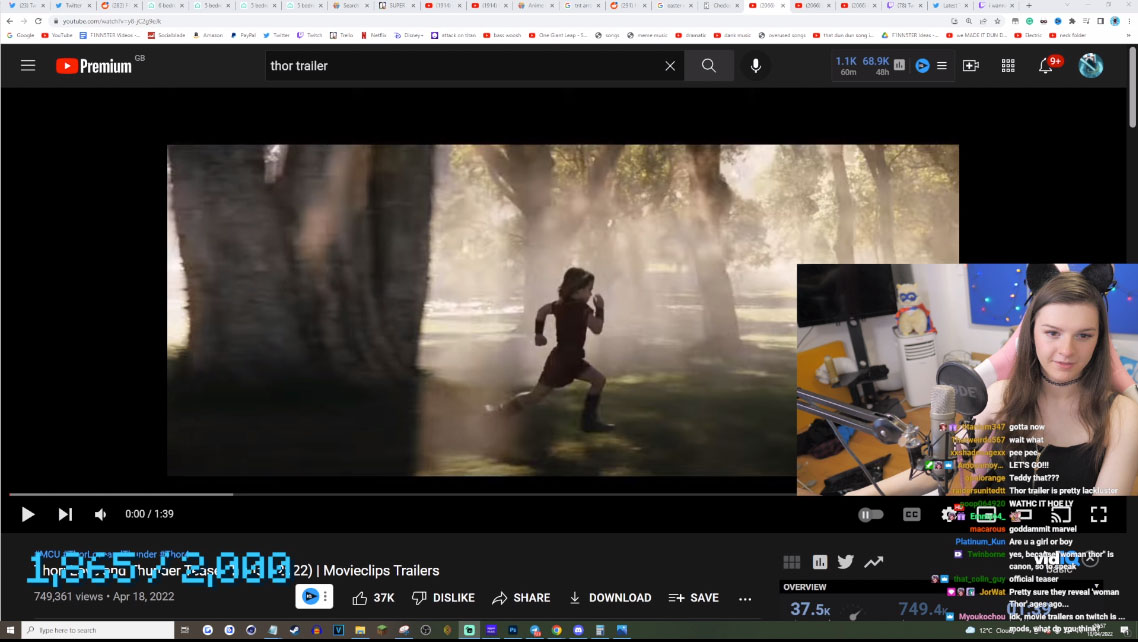Open the vidIQ stats bar chart icon

899,65
